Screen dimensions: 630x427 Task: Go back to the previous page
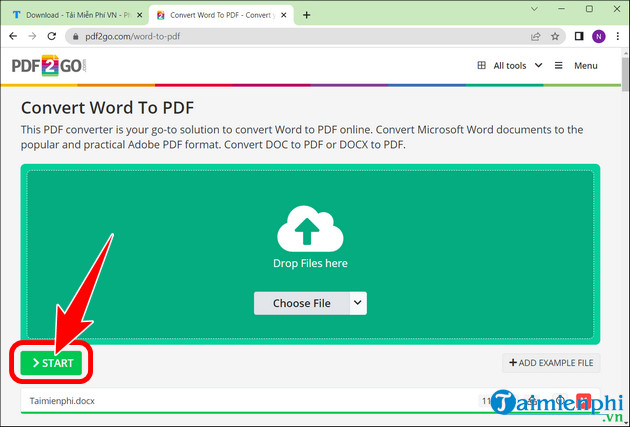pos(13,37)
